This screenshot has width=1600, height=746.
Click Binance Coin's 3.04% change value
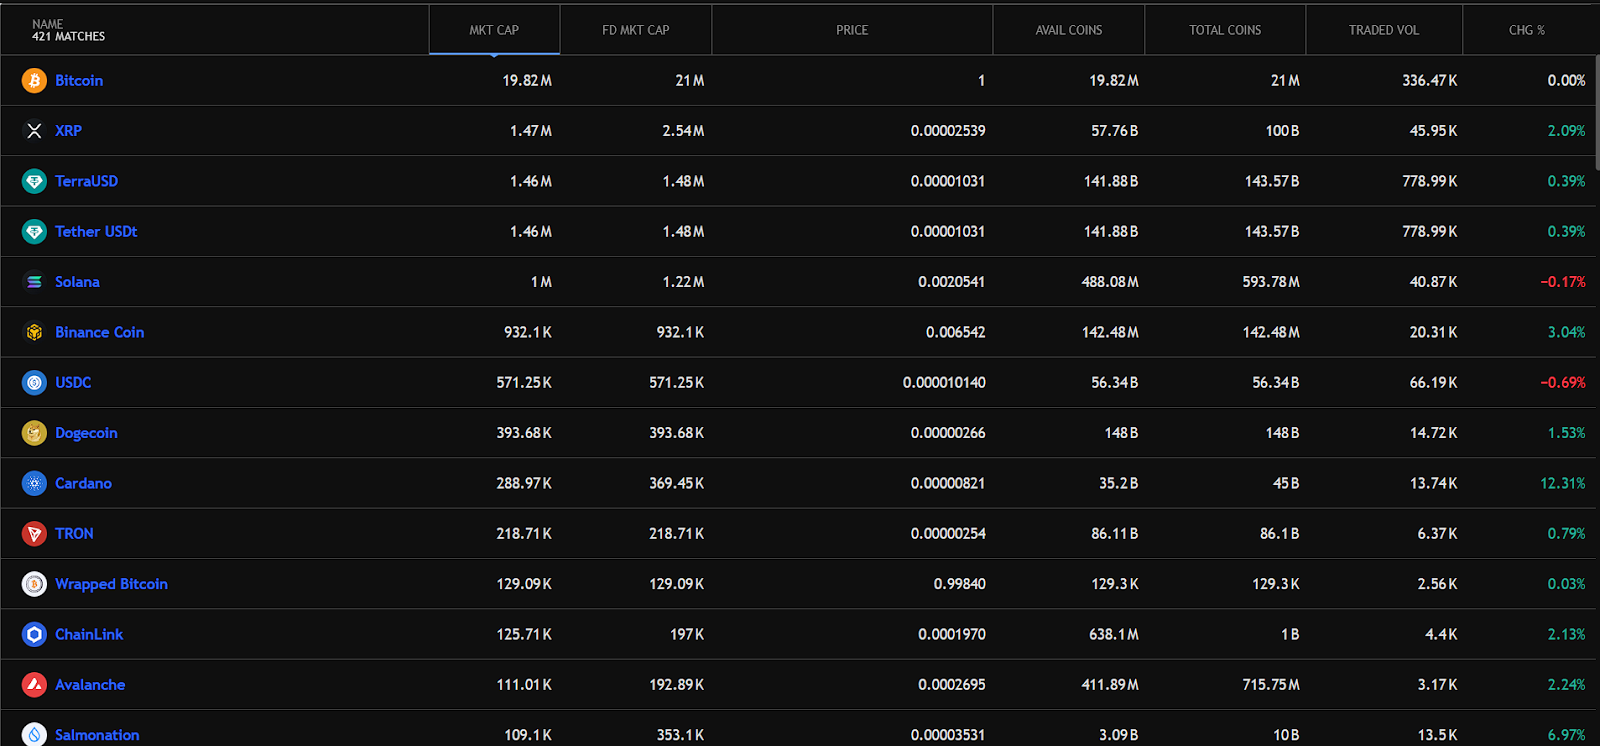pos(1566,332)
